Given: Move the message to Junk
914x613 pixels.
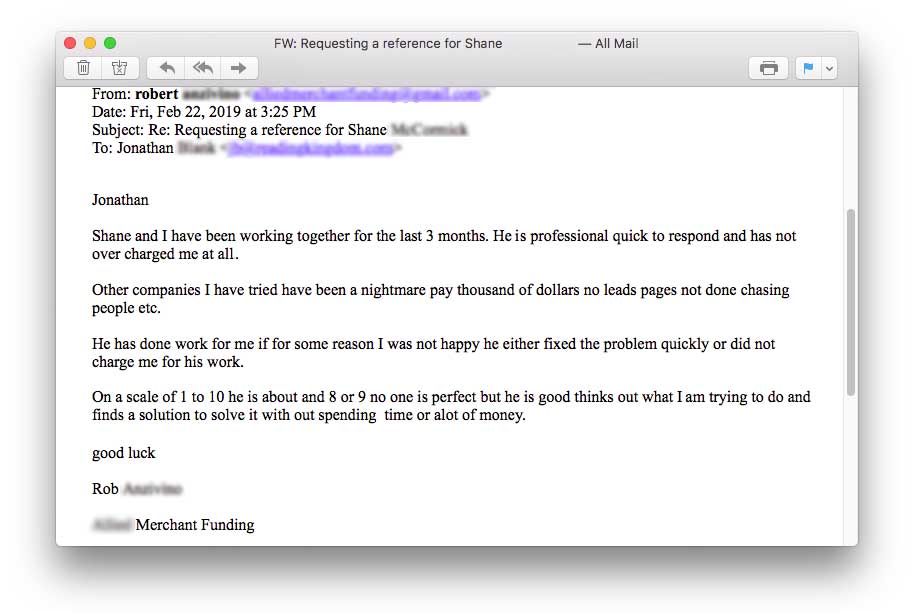Looking at the screenshot, I should [x=119, y=68].
